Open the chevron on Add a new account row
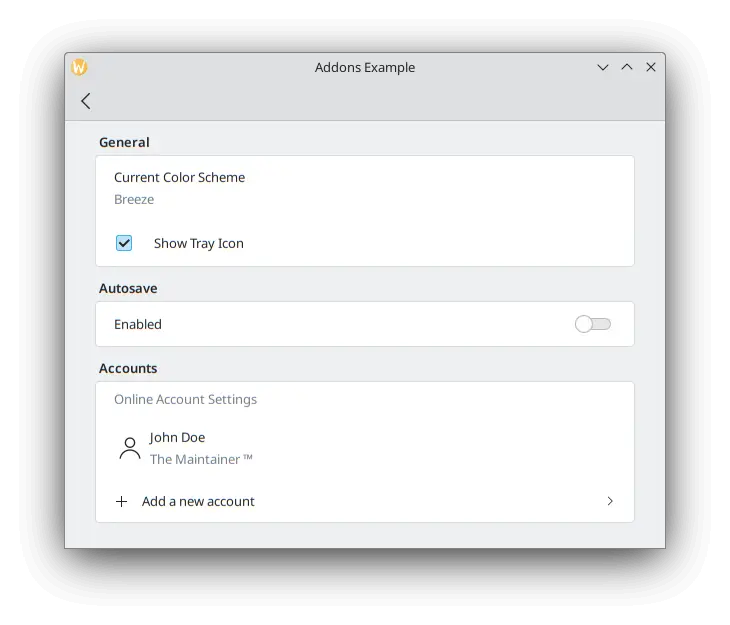Viewport: 730px width, 625px height. pyautogui.click(x=610, y=501)
